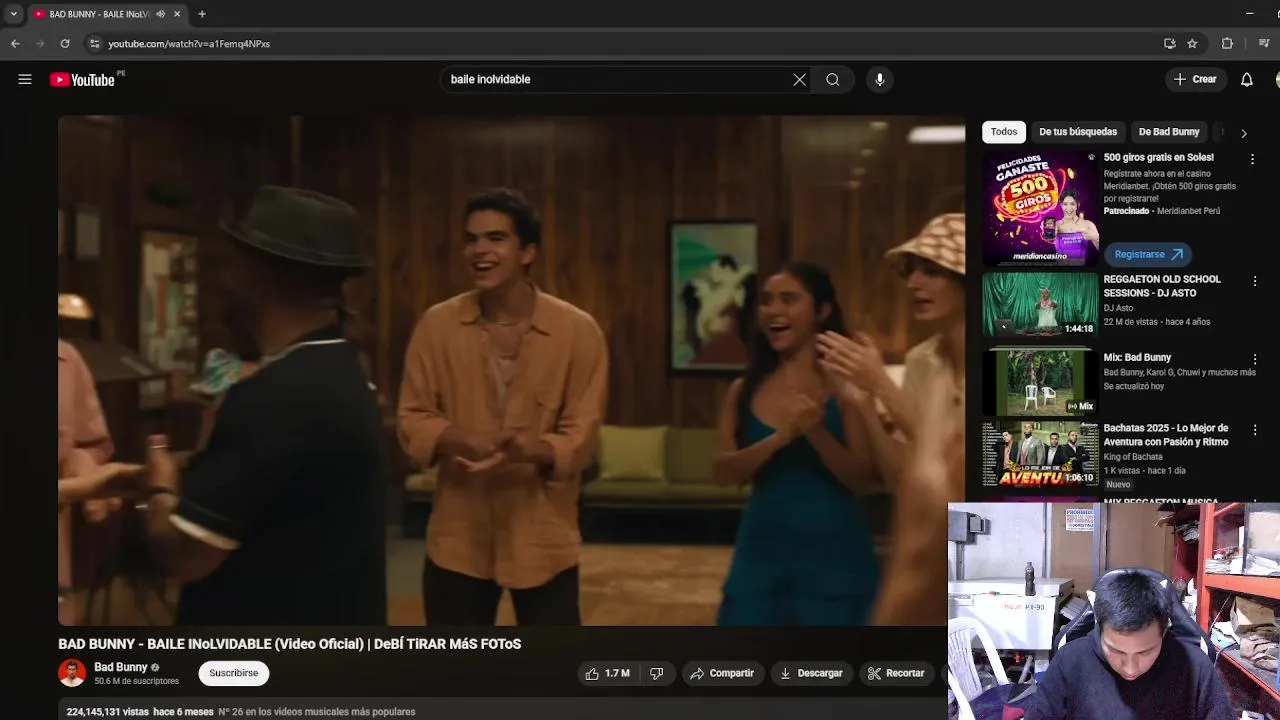Open the Meridianbet casino ad thumbnail
The height and width of the screenshot is (720, 1280).
1040,208
